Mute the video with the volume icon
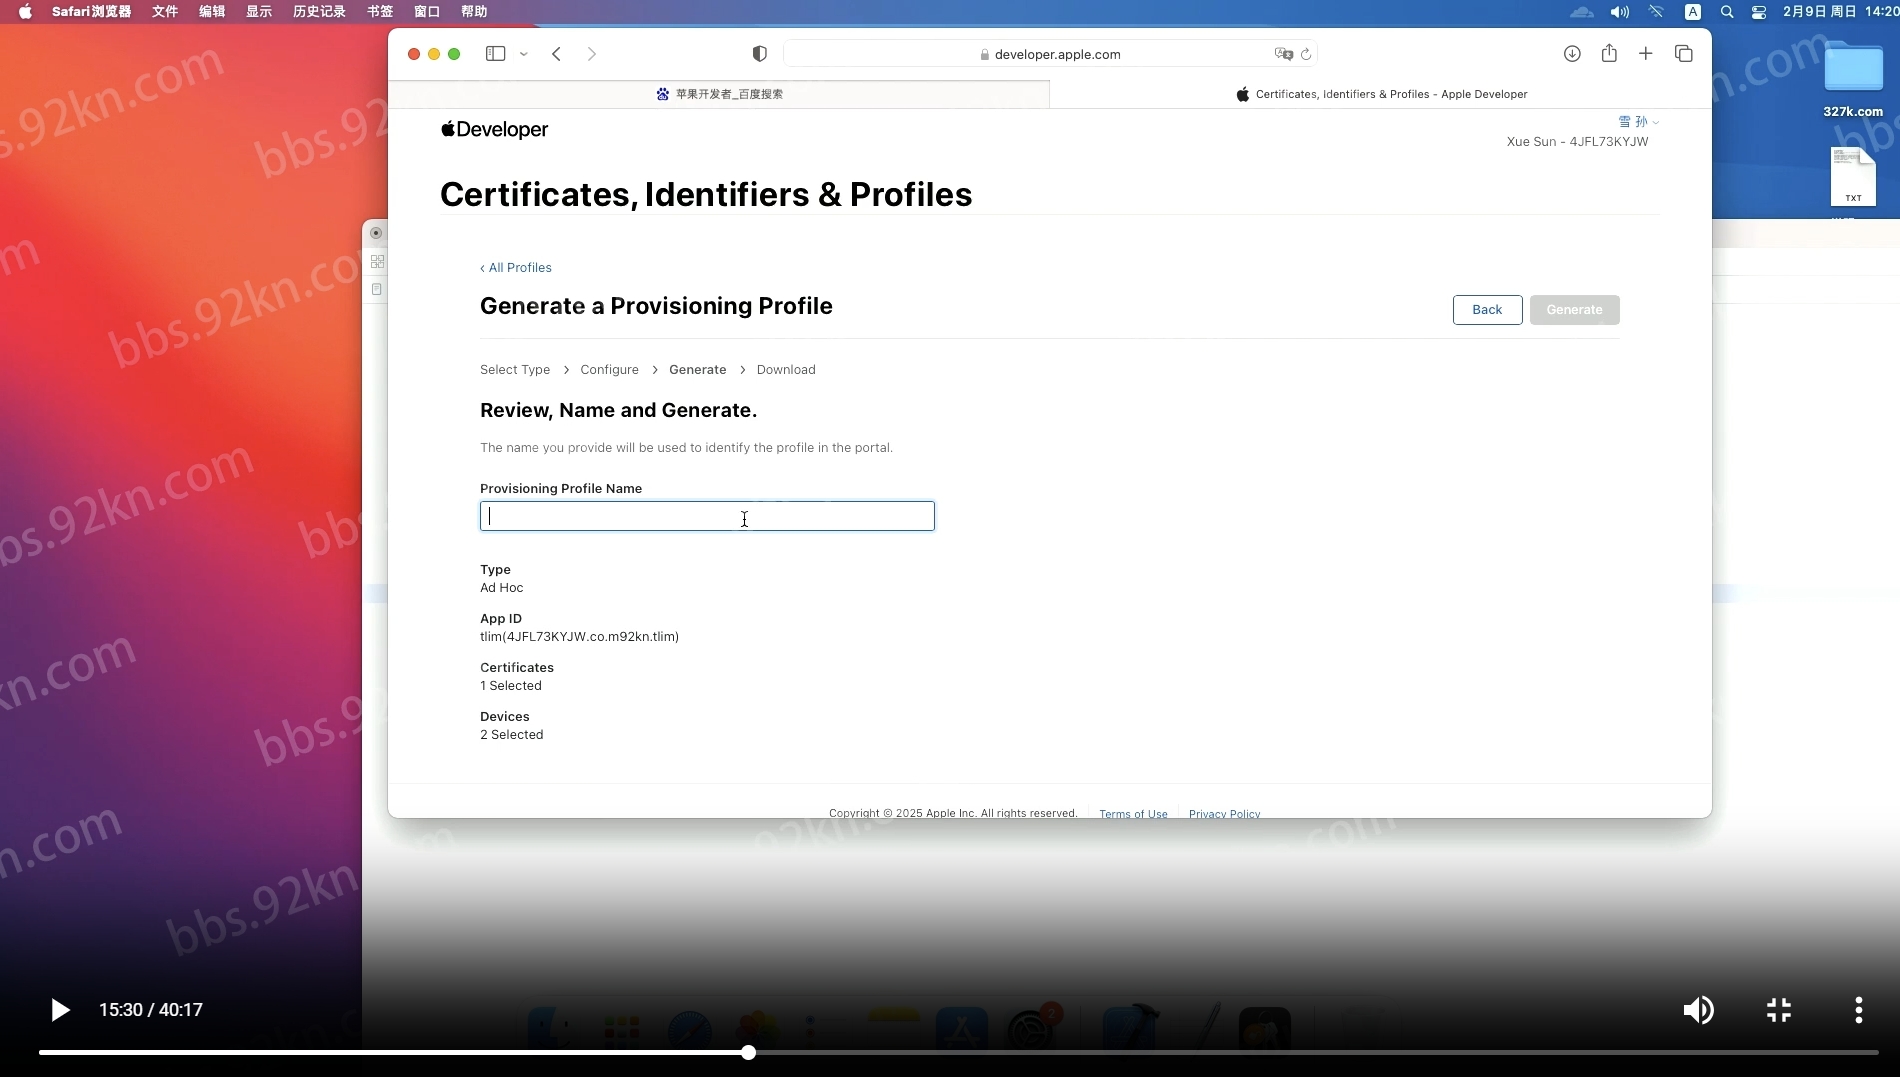The image size is (1900, 1077). pyautogui.click(x=1697, y=1010)
